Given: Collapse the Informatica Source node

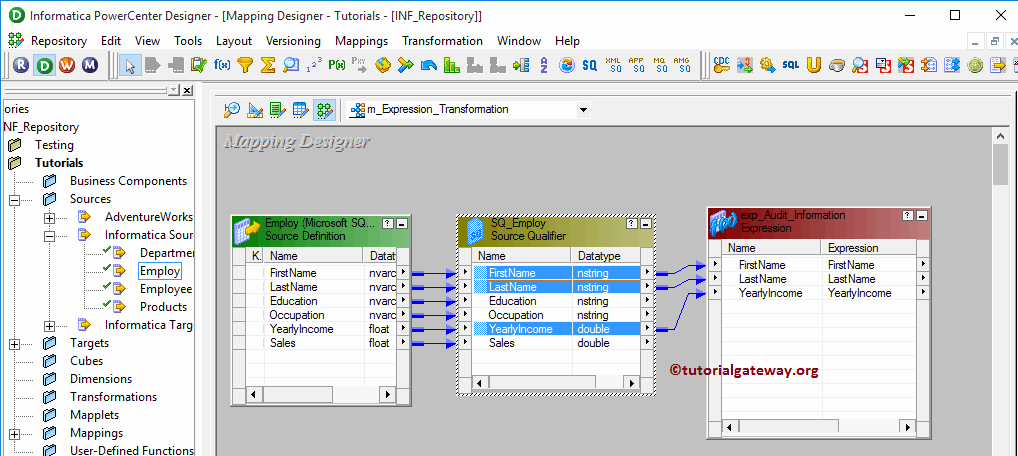Looking at the screenshot, I should tap(49, 235).
